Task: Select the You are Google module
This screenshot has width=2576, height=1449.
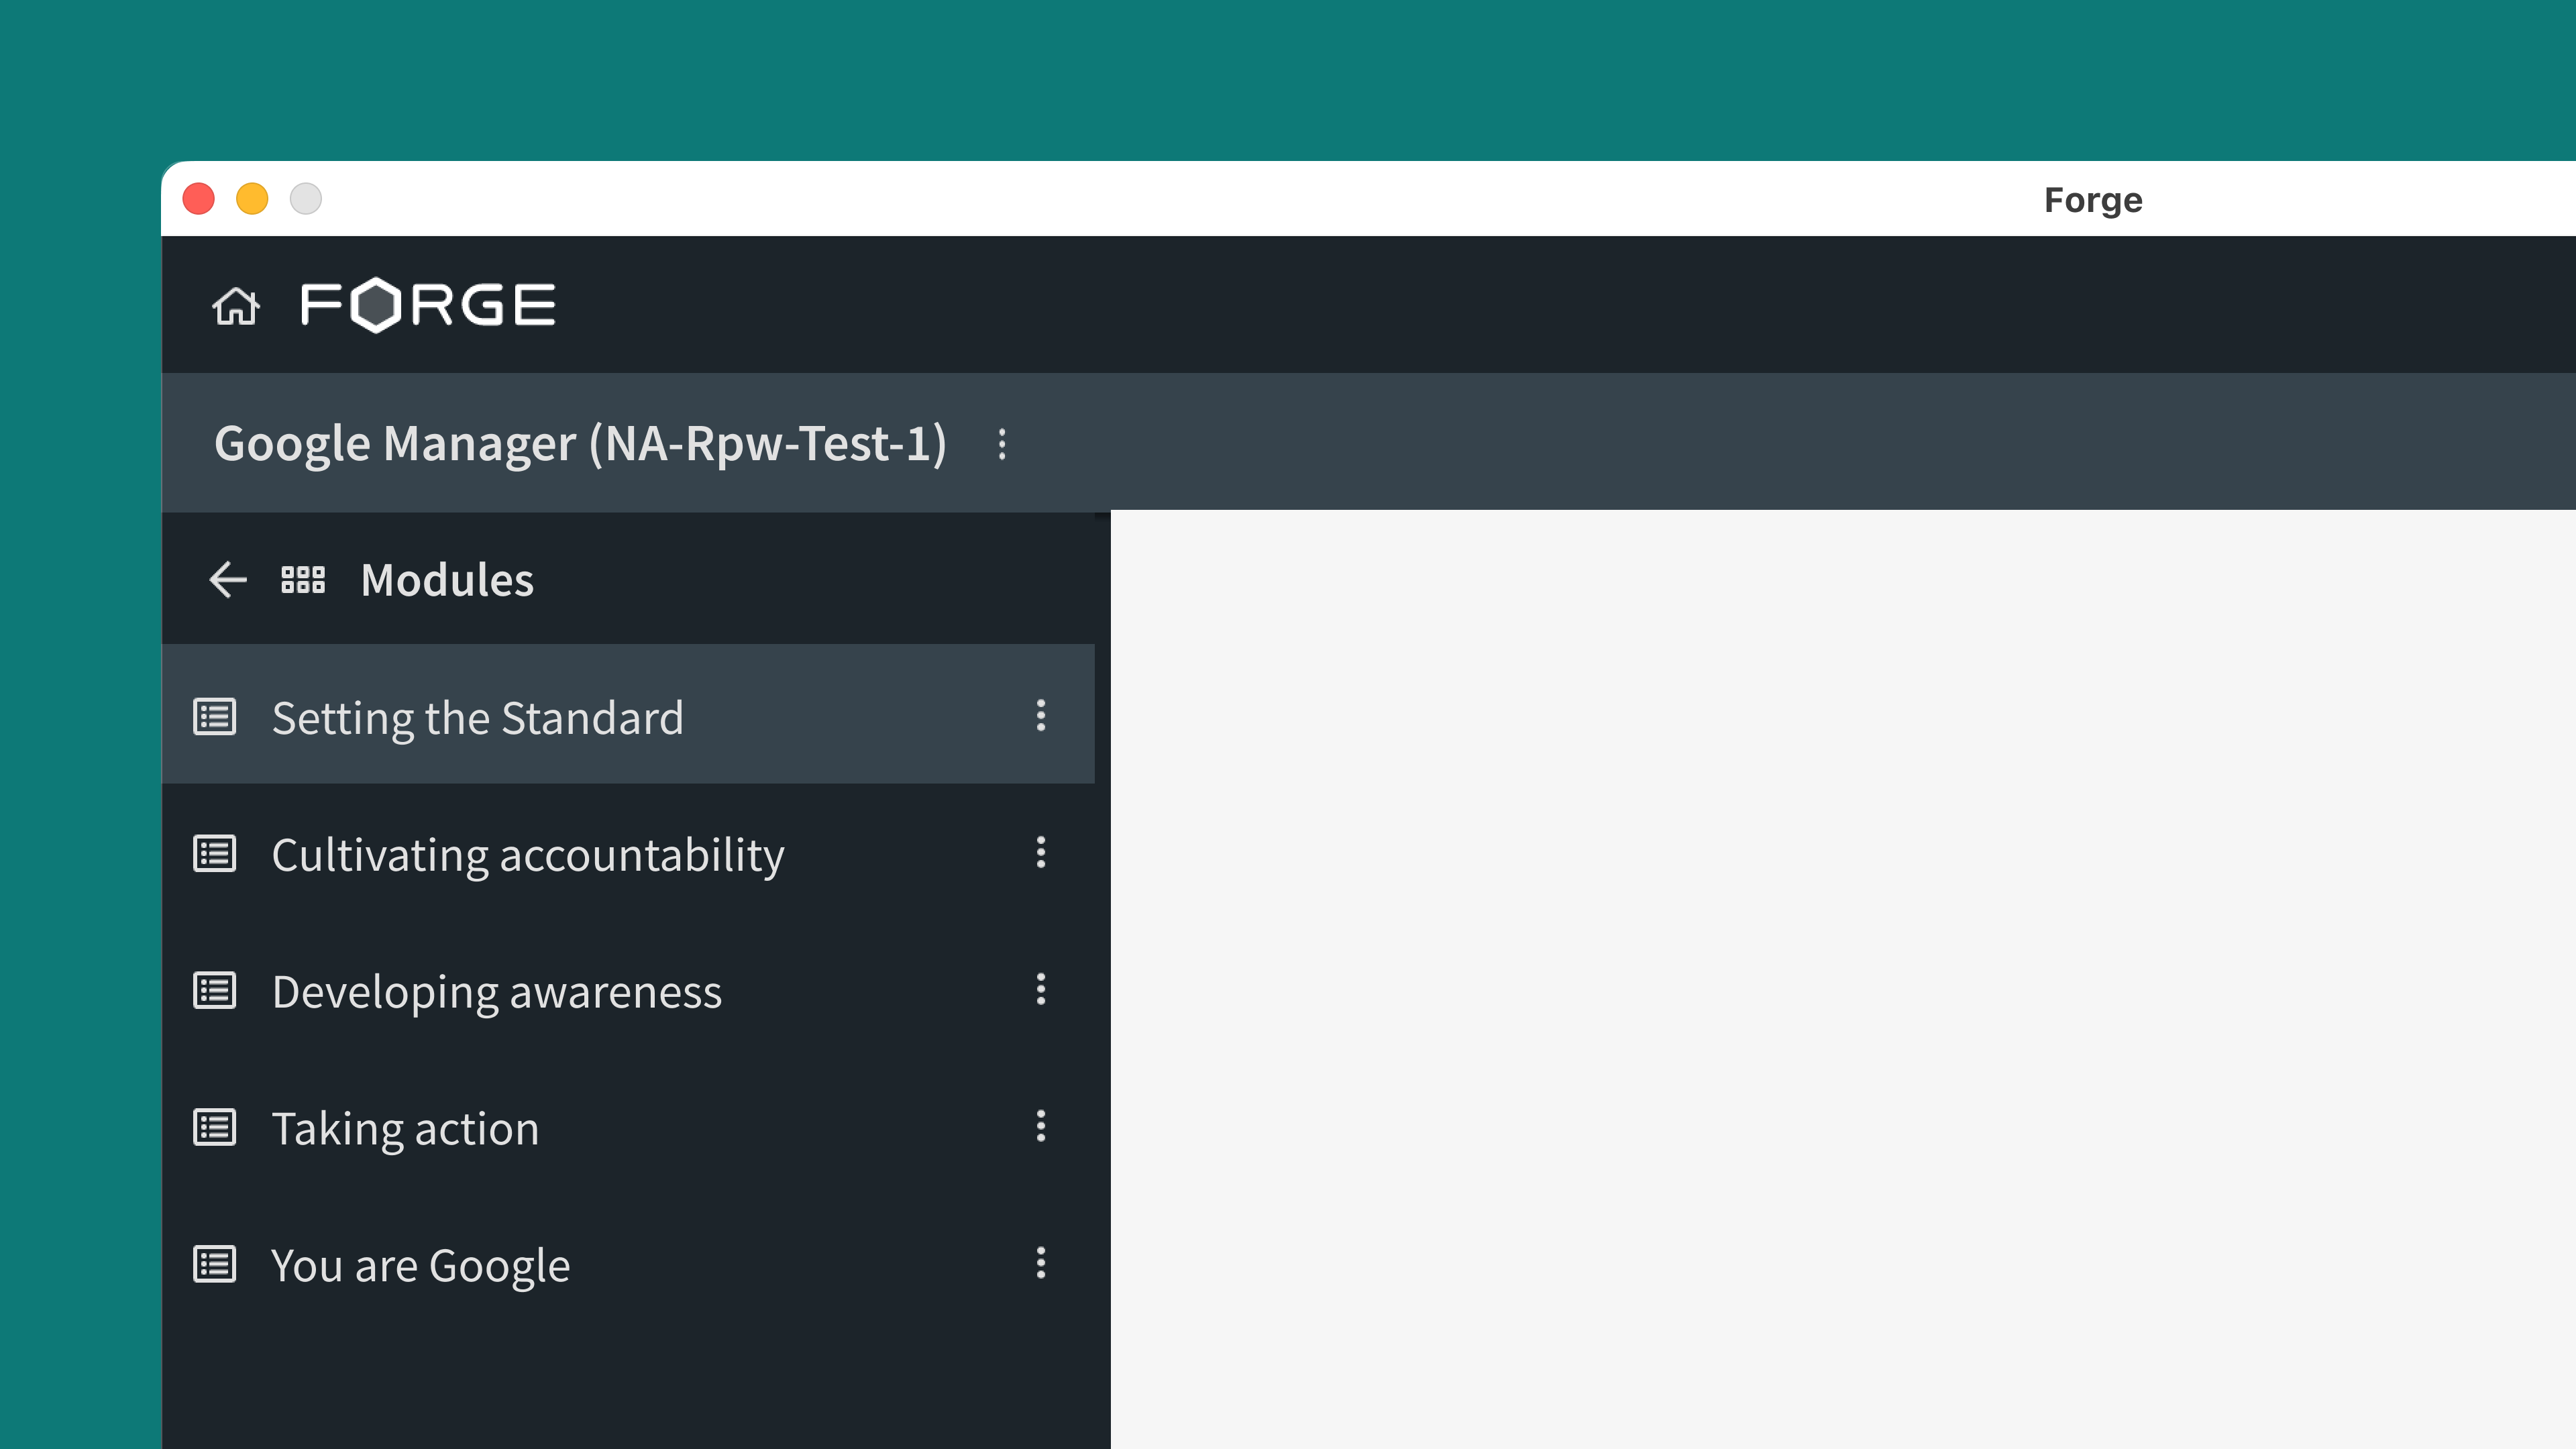Action: [x=420, y=1266]
